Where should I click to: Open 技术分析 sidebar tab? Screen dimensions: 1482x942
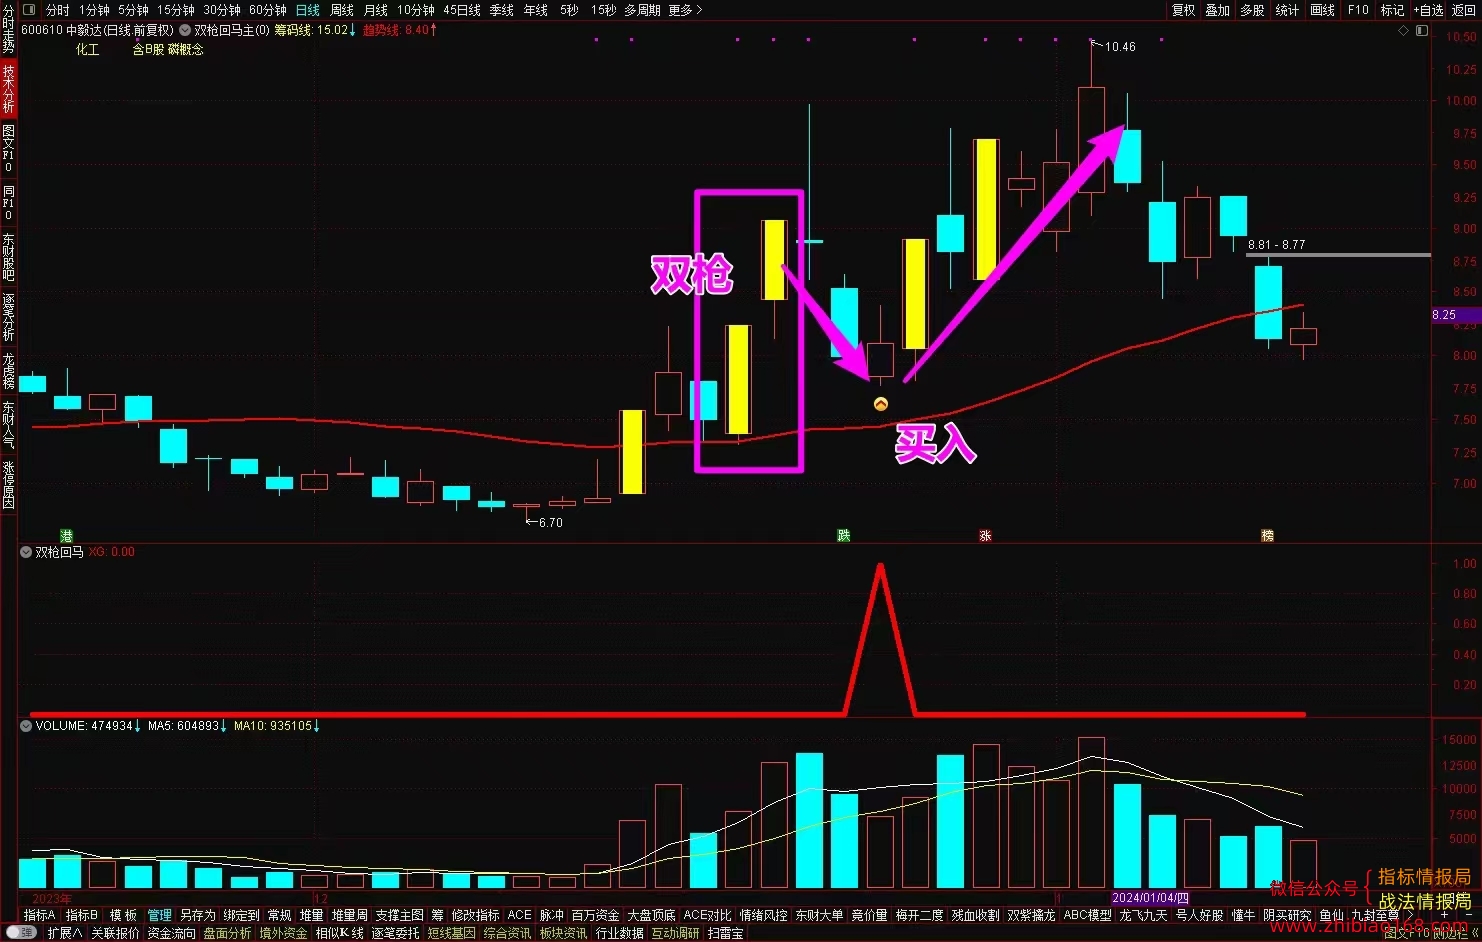click(x=8, y=88)
